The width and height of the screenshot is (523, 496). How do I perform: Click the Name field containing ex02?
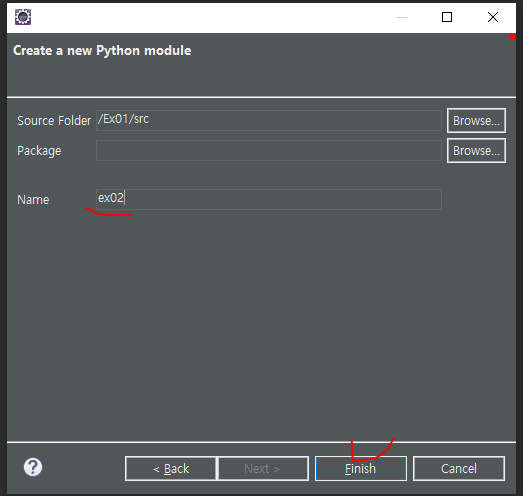[x=269, y=199]
